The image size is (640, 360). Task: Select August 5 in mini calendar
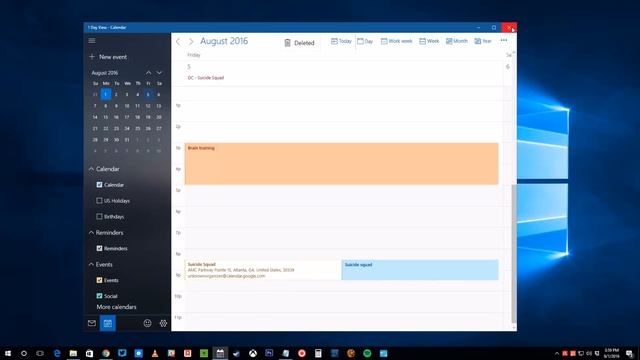tap(148, 94)
